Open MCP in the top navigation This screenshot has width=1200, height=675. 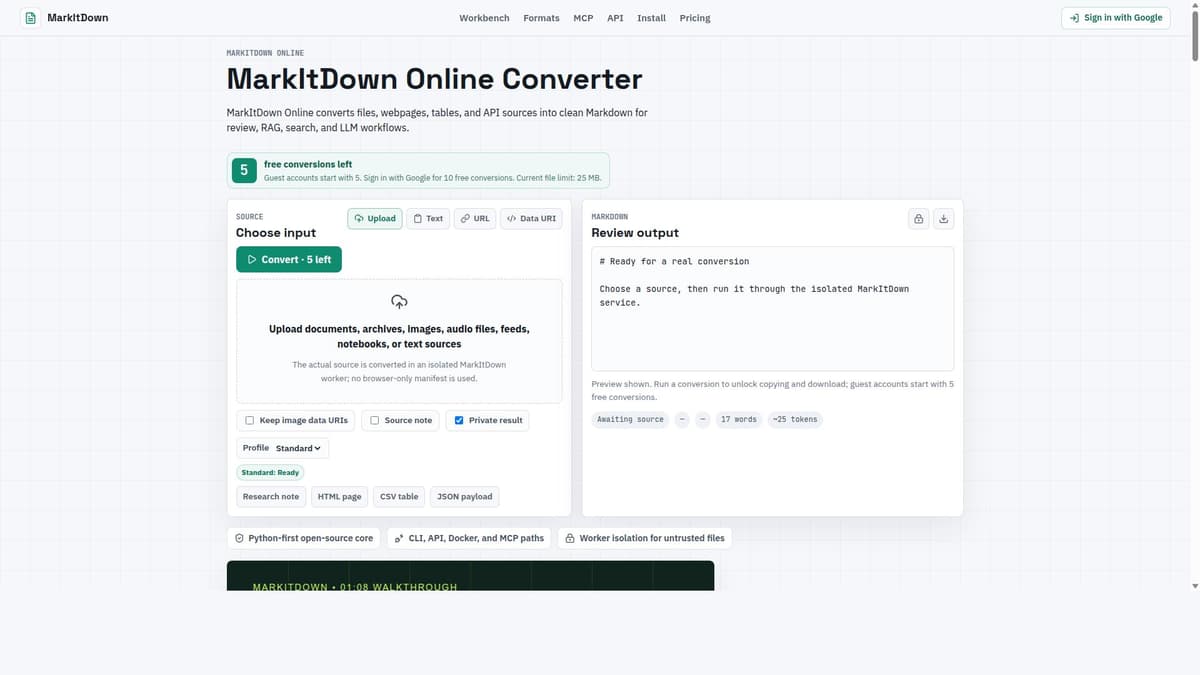[x=583, y=18]
